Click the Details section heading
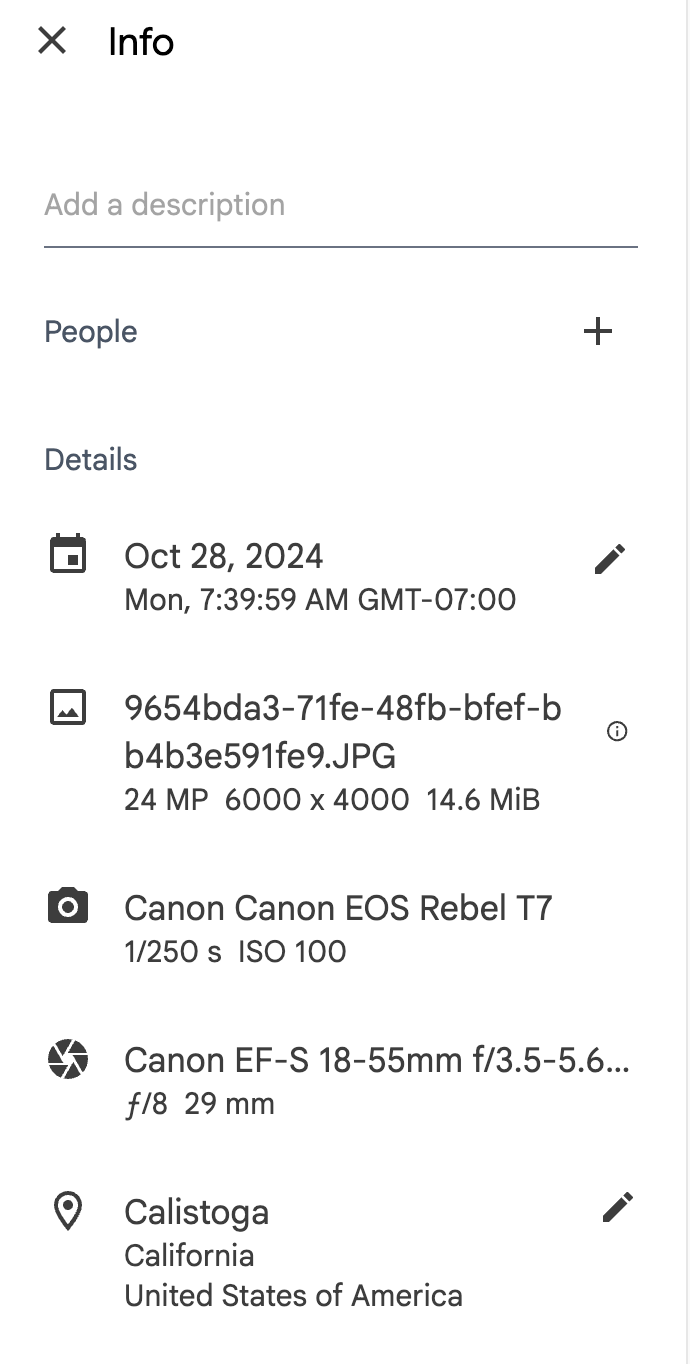The height and width of the screenshot is (1364, 690). pos(91,460)
